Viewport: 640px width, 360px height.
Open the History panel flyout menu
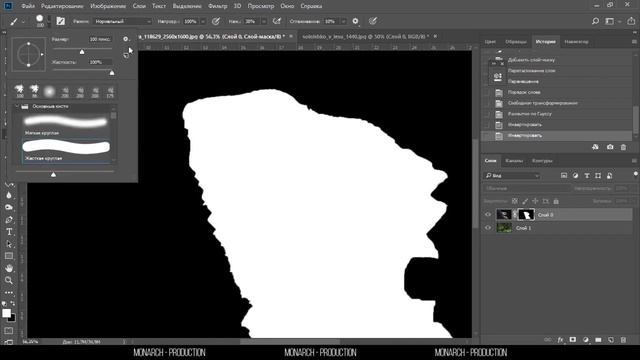tap(634, 42)
